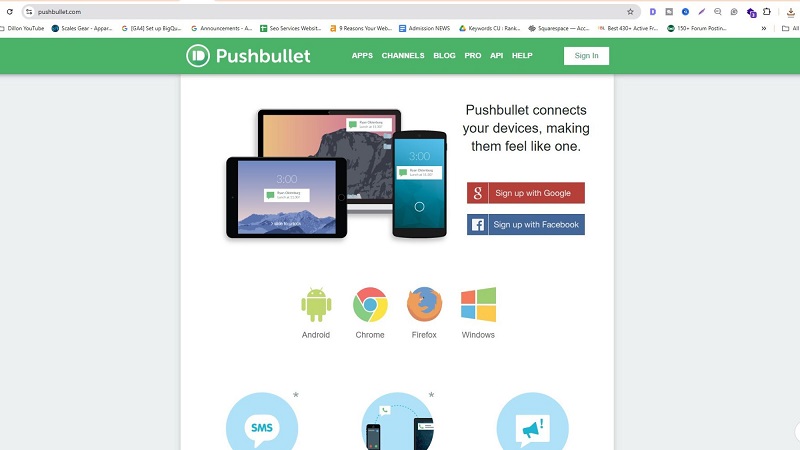
Task: Visit the PRO page
Action: tap(472, 56)
